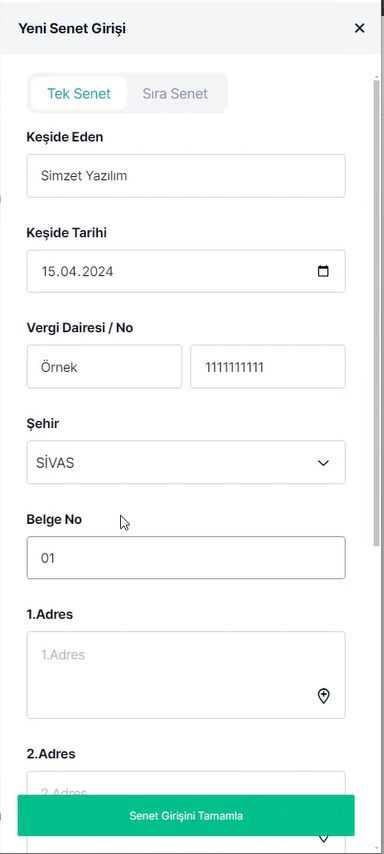Click the Keşide Tarihi date field
The height and width of the screenshot is (854, 384).
point(186,271)
